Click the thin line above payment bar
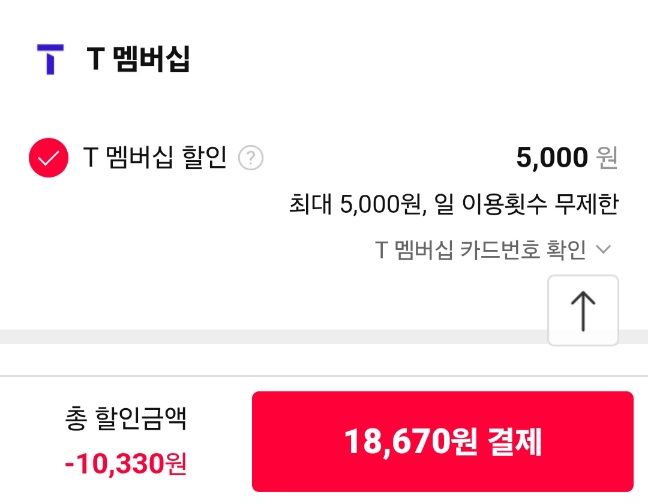The height and width of the screenshot is (504, 648). [x=324, y=376]
